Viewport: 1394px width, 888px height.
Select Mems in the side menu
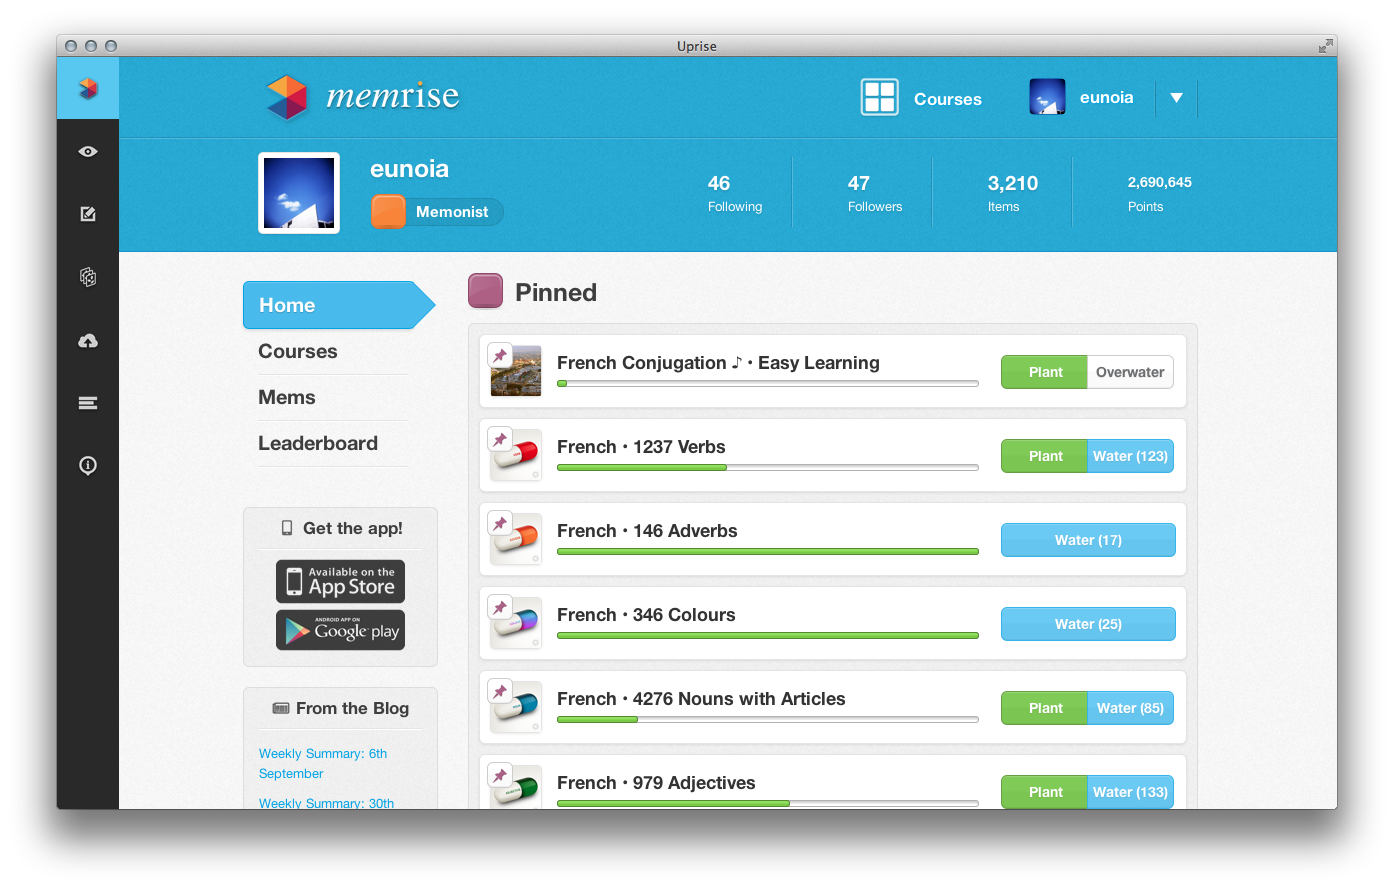tap(287, 397)
